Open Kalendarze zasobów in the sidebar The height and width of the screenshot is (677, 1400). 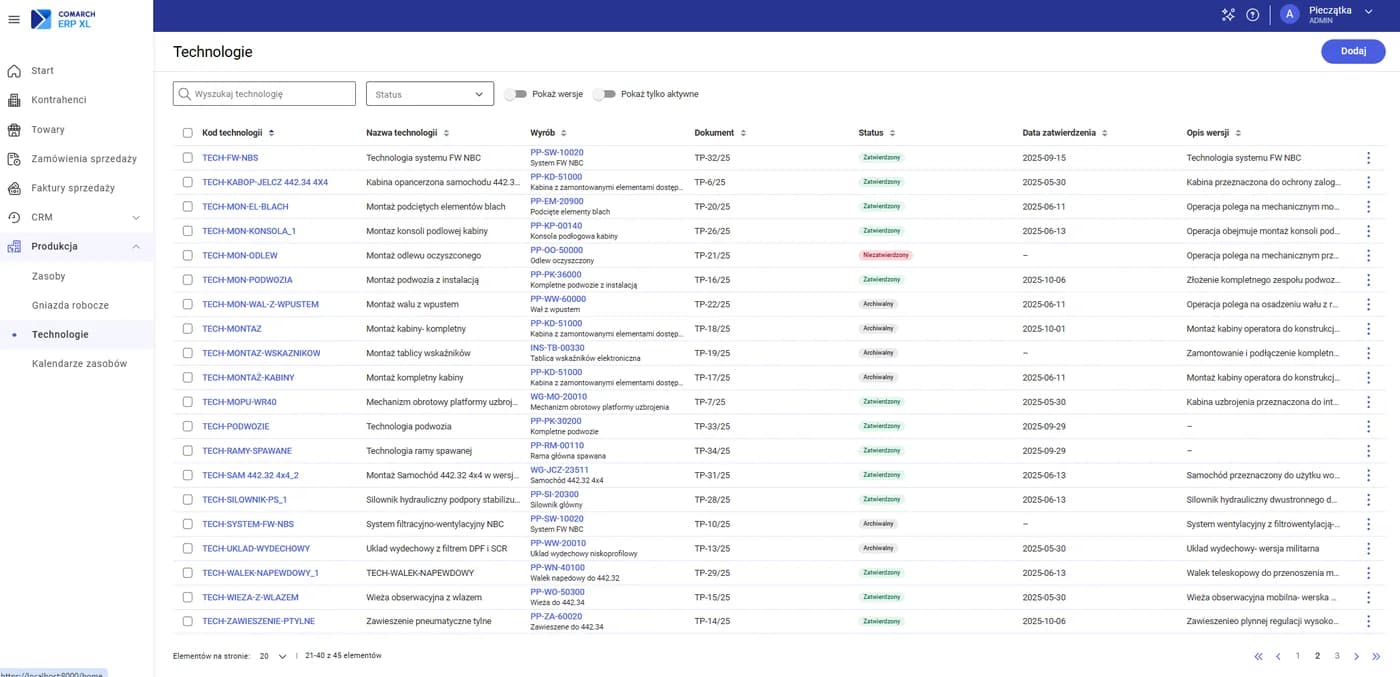pyautogui.click(x=79, y=364)
